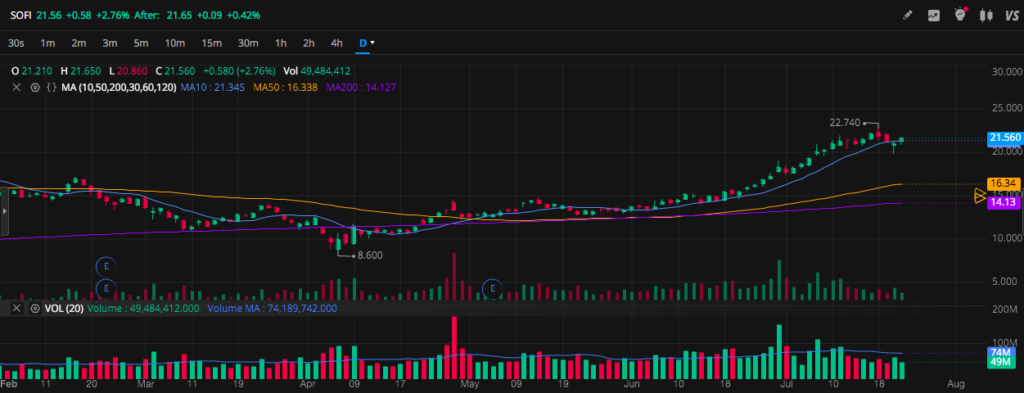Click the MA200 : 14.127 value

pos(362,87)
